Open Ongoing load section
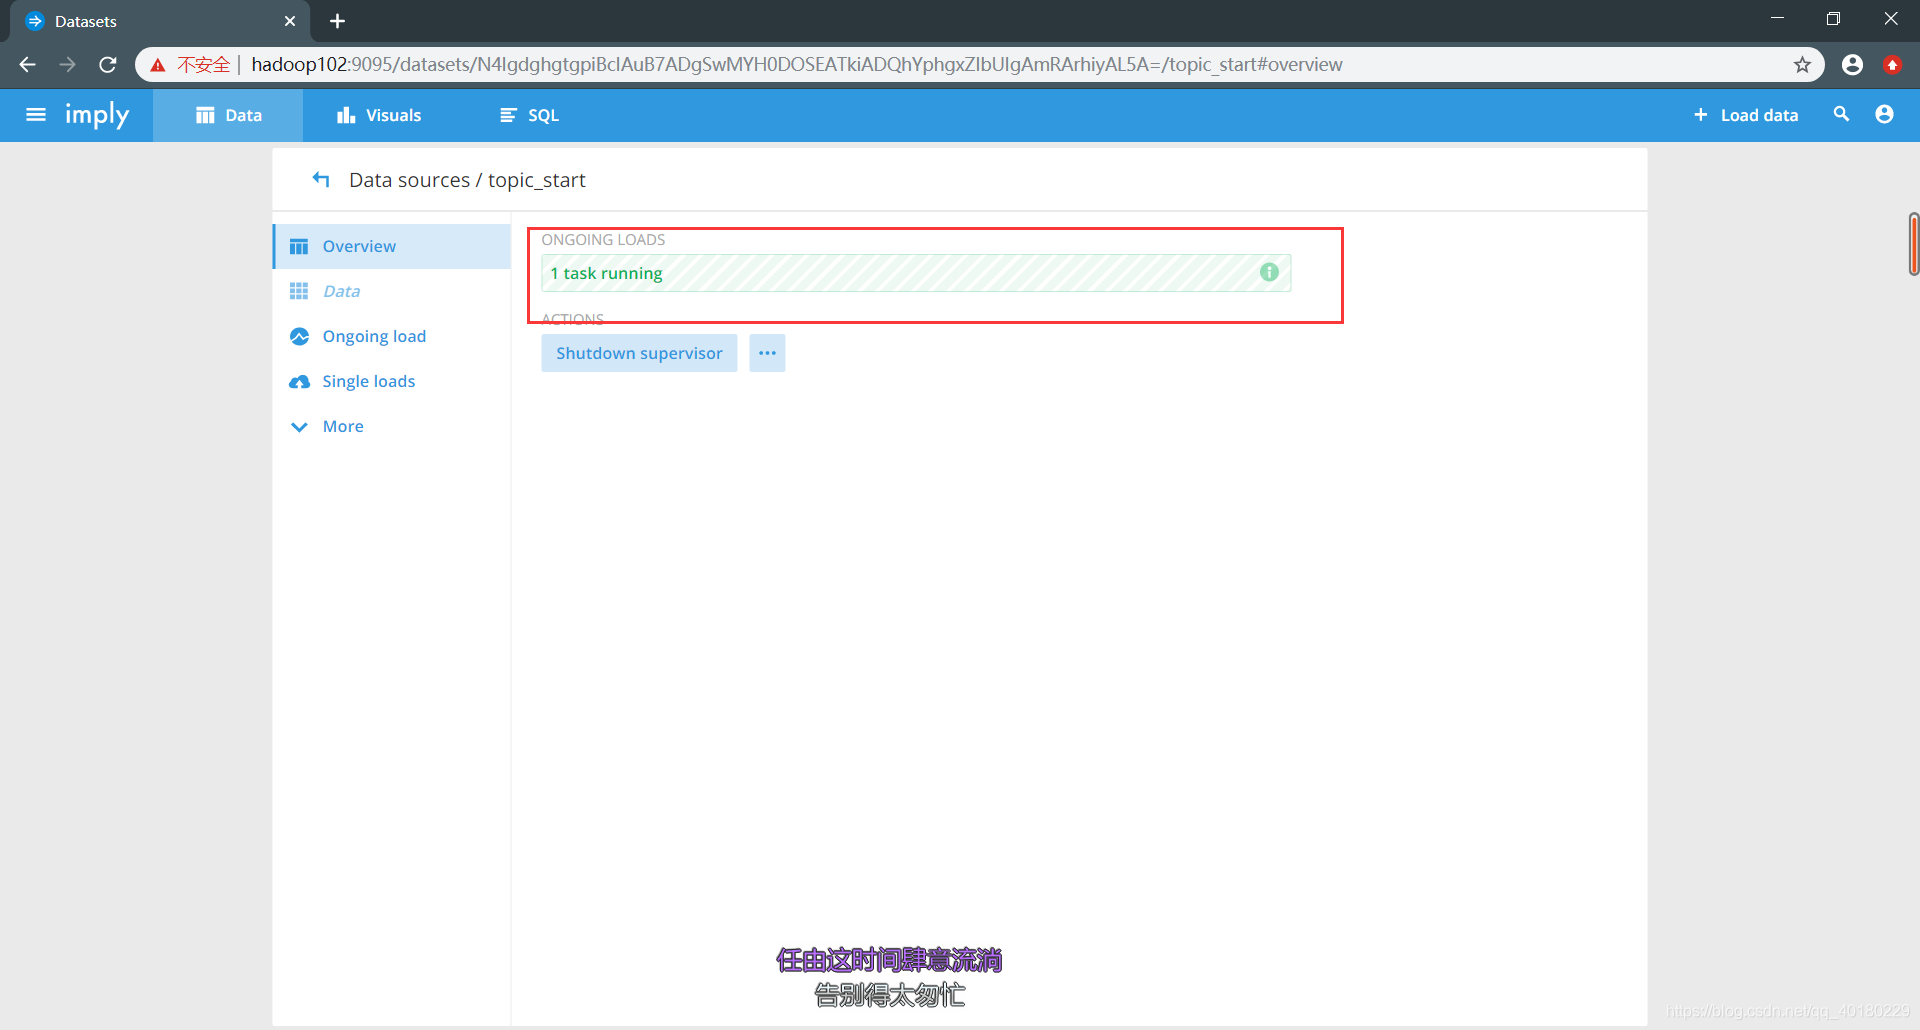1920x1030 pixels. click(x=392, y=336)
